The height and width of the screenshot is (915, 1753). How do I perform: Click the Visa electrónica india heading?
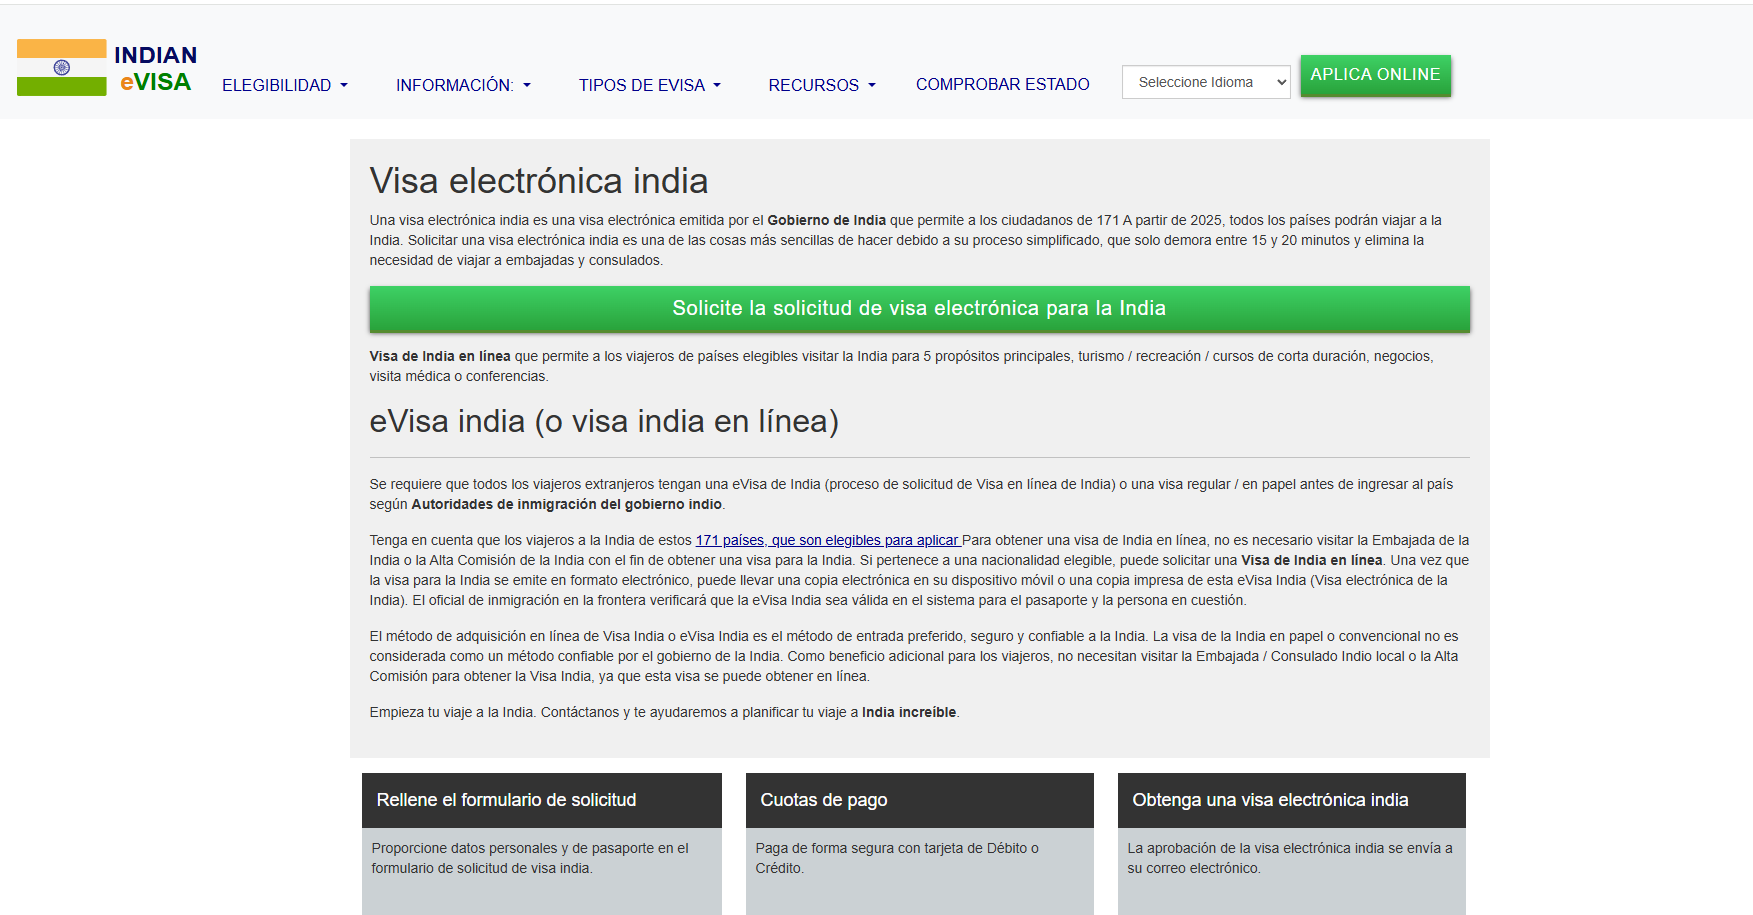coord(539,181)
